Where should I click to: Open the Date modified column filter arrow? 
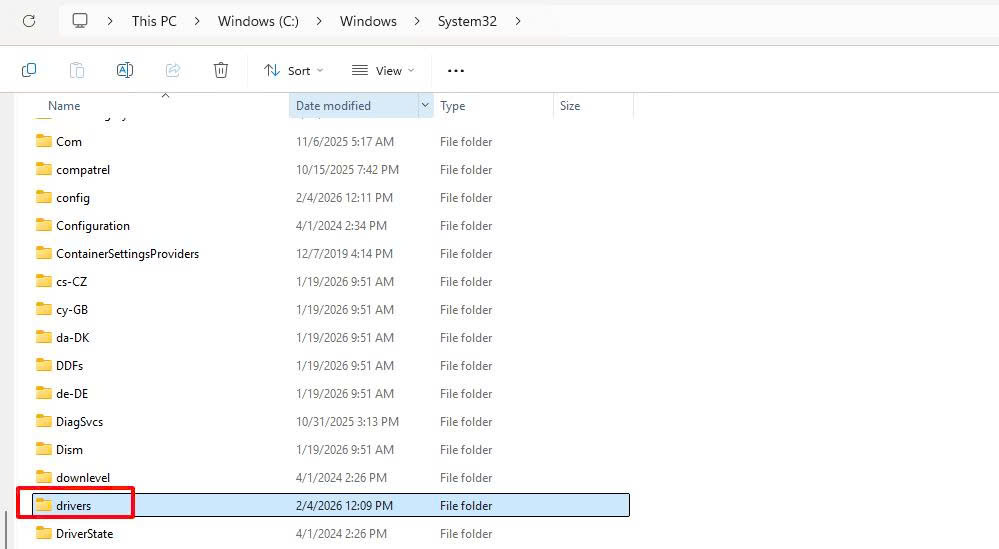[425, 105]
